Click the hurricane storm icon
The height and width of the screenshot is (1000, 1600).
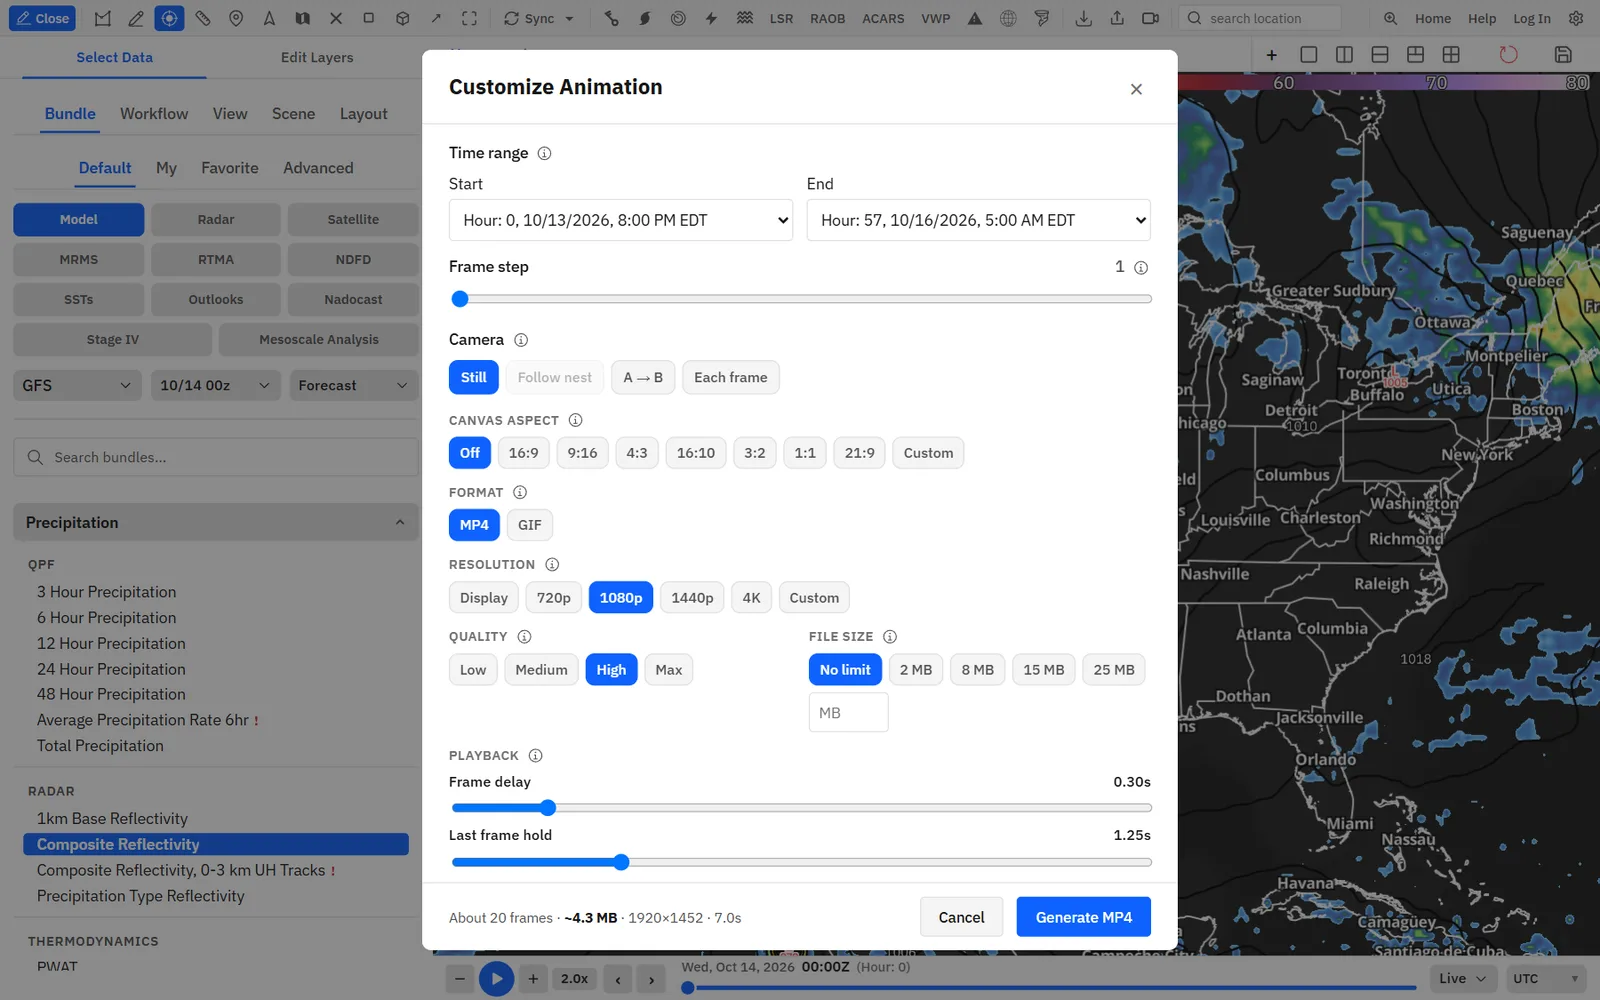pyautogui.click(x=645, y=18)
